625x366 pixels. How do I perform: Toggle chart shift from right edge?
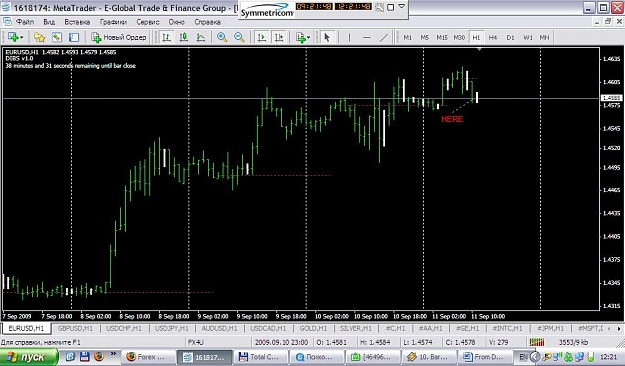278,37
